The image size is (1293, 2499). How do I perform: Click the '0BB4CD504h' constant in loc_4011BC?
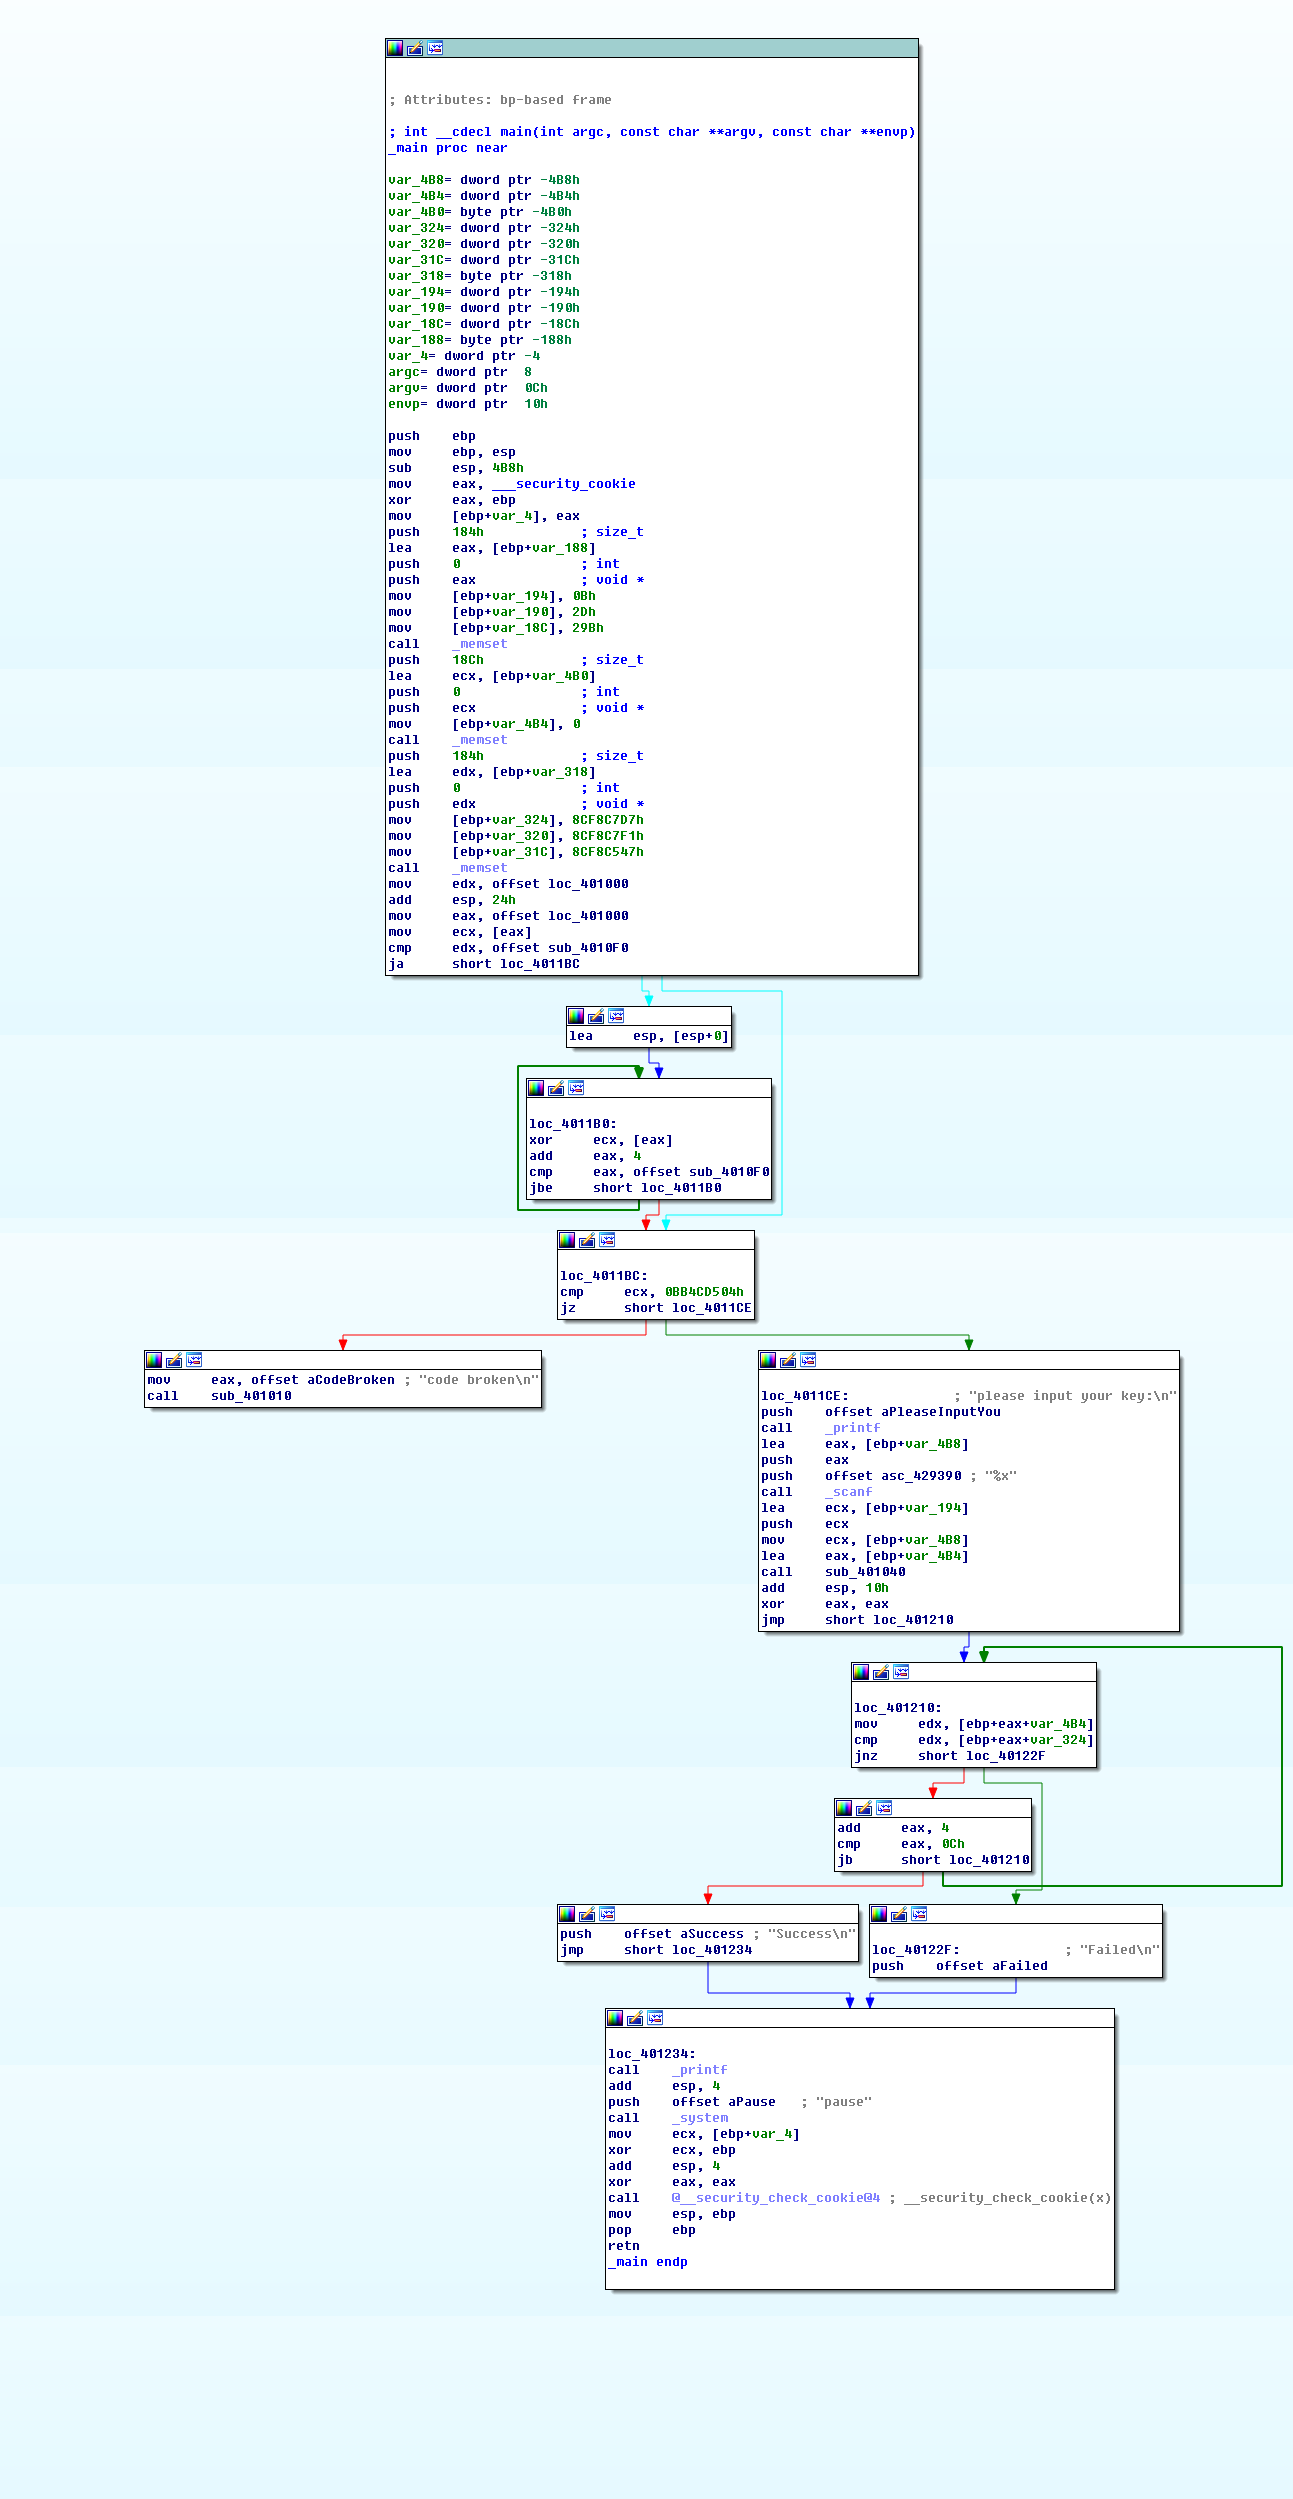704,1292
